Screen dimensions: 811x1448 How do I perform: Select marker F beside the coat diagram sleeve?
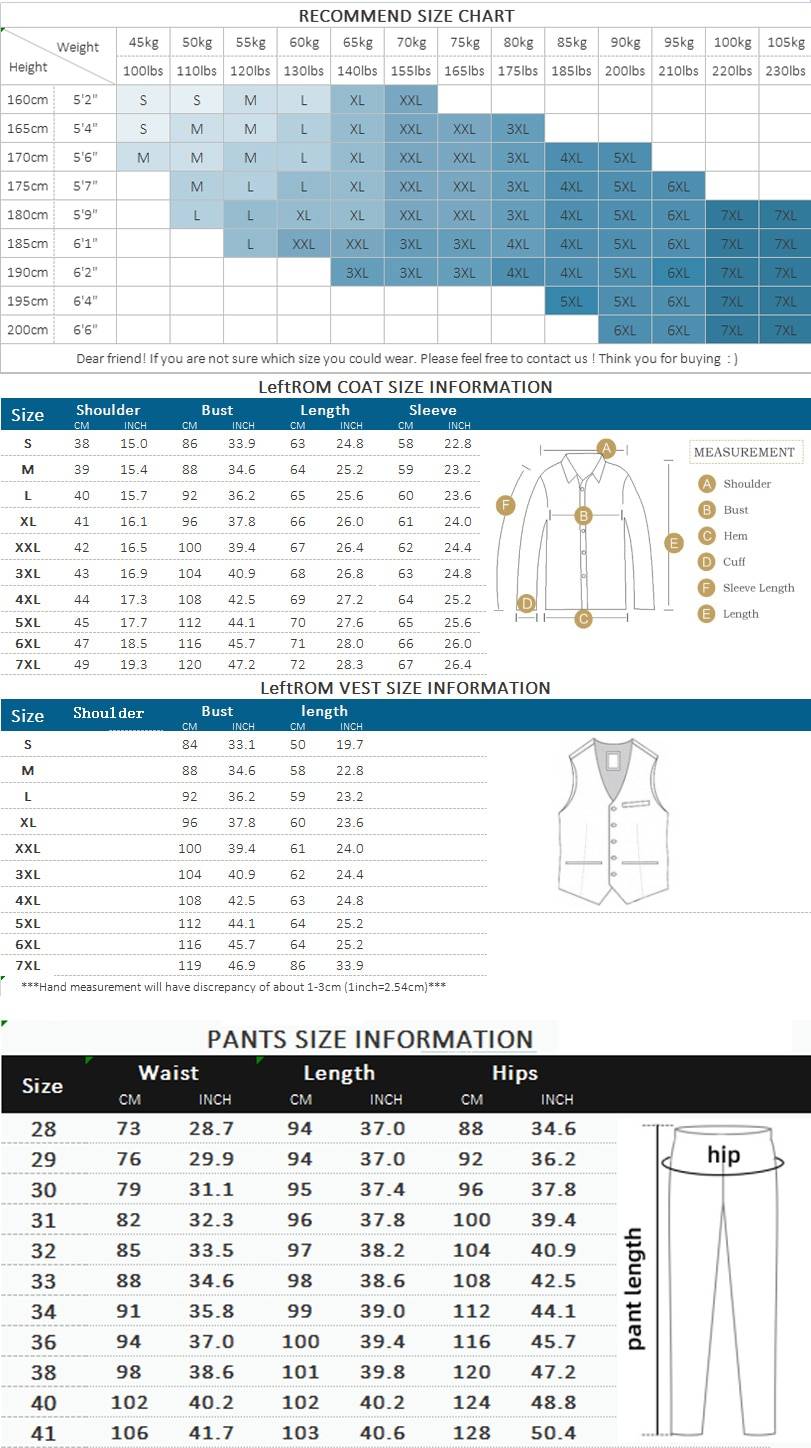coord(506,505)
